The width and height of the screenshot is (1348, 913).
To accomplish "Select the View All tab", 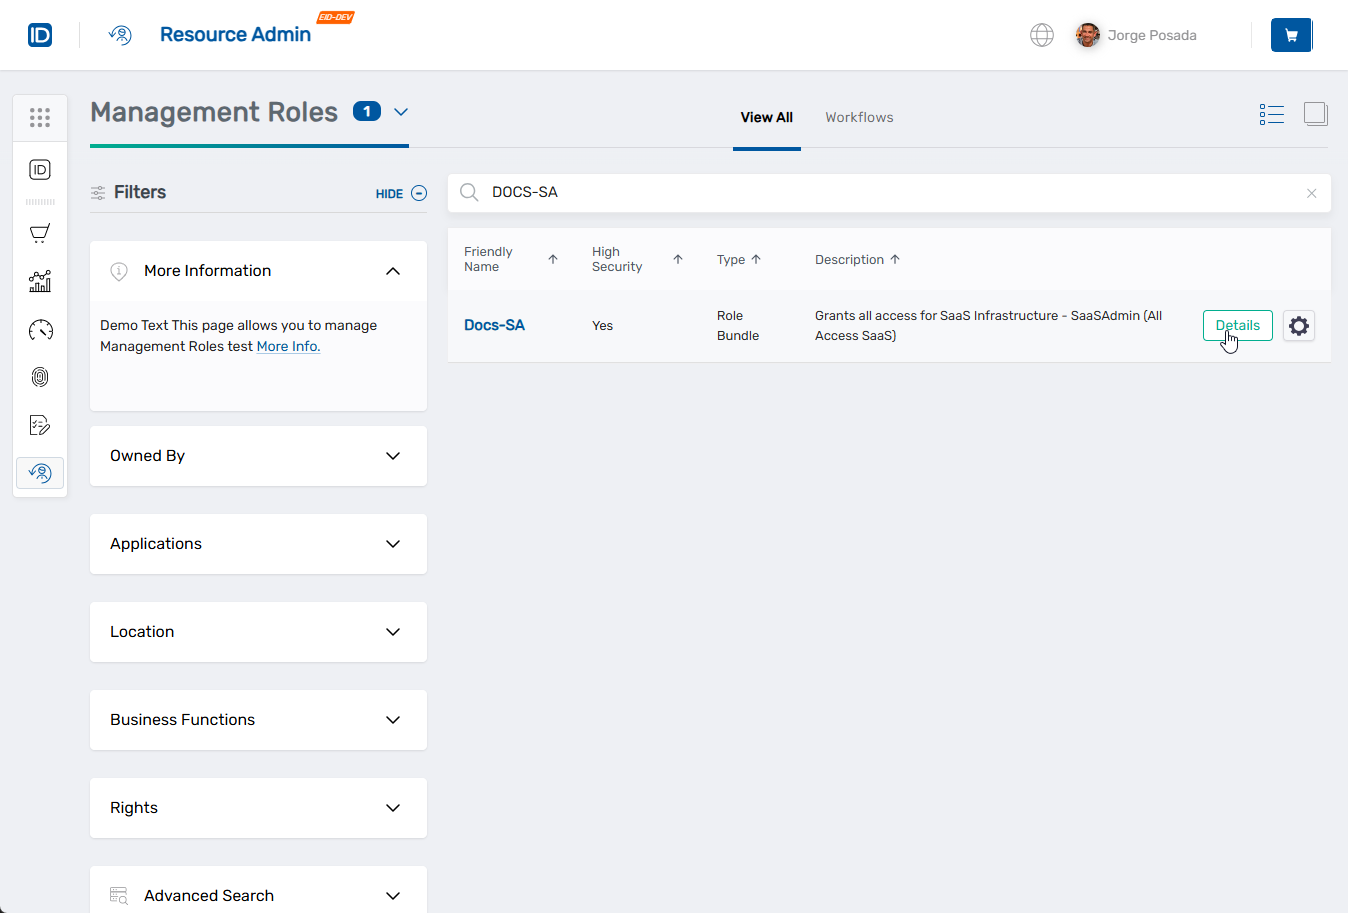I will [766, 117].
